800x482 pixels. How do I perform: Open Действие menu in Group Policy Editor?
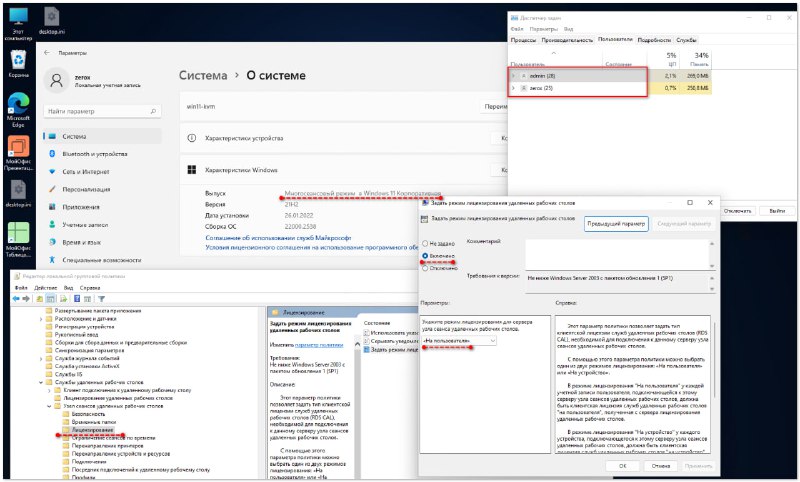point(45,288)
